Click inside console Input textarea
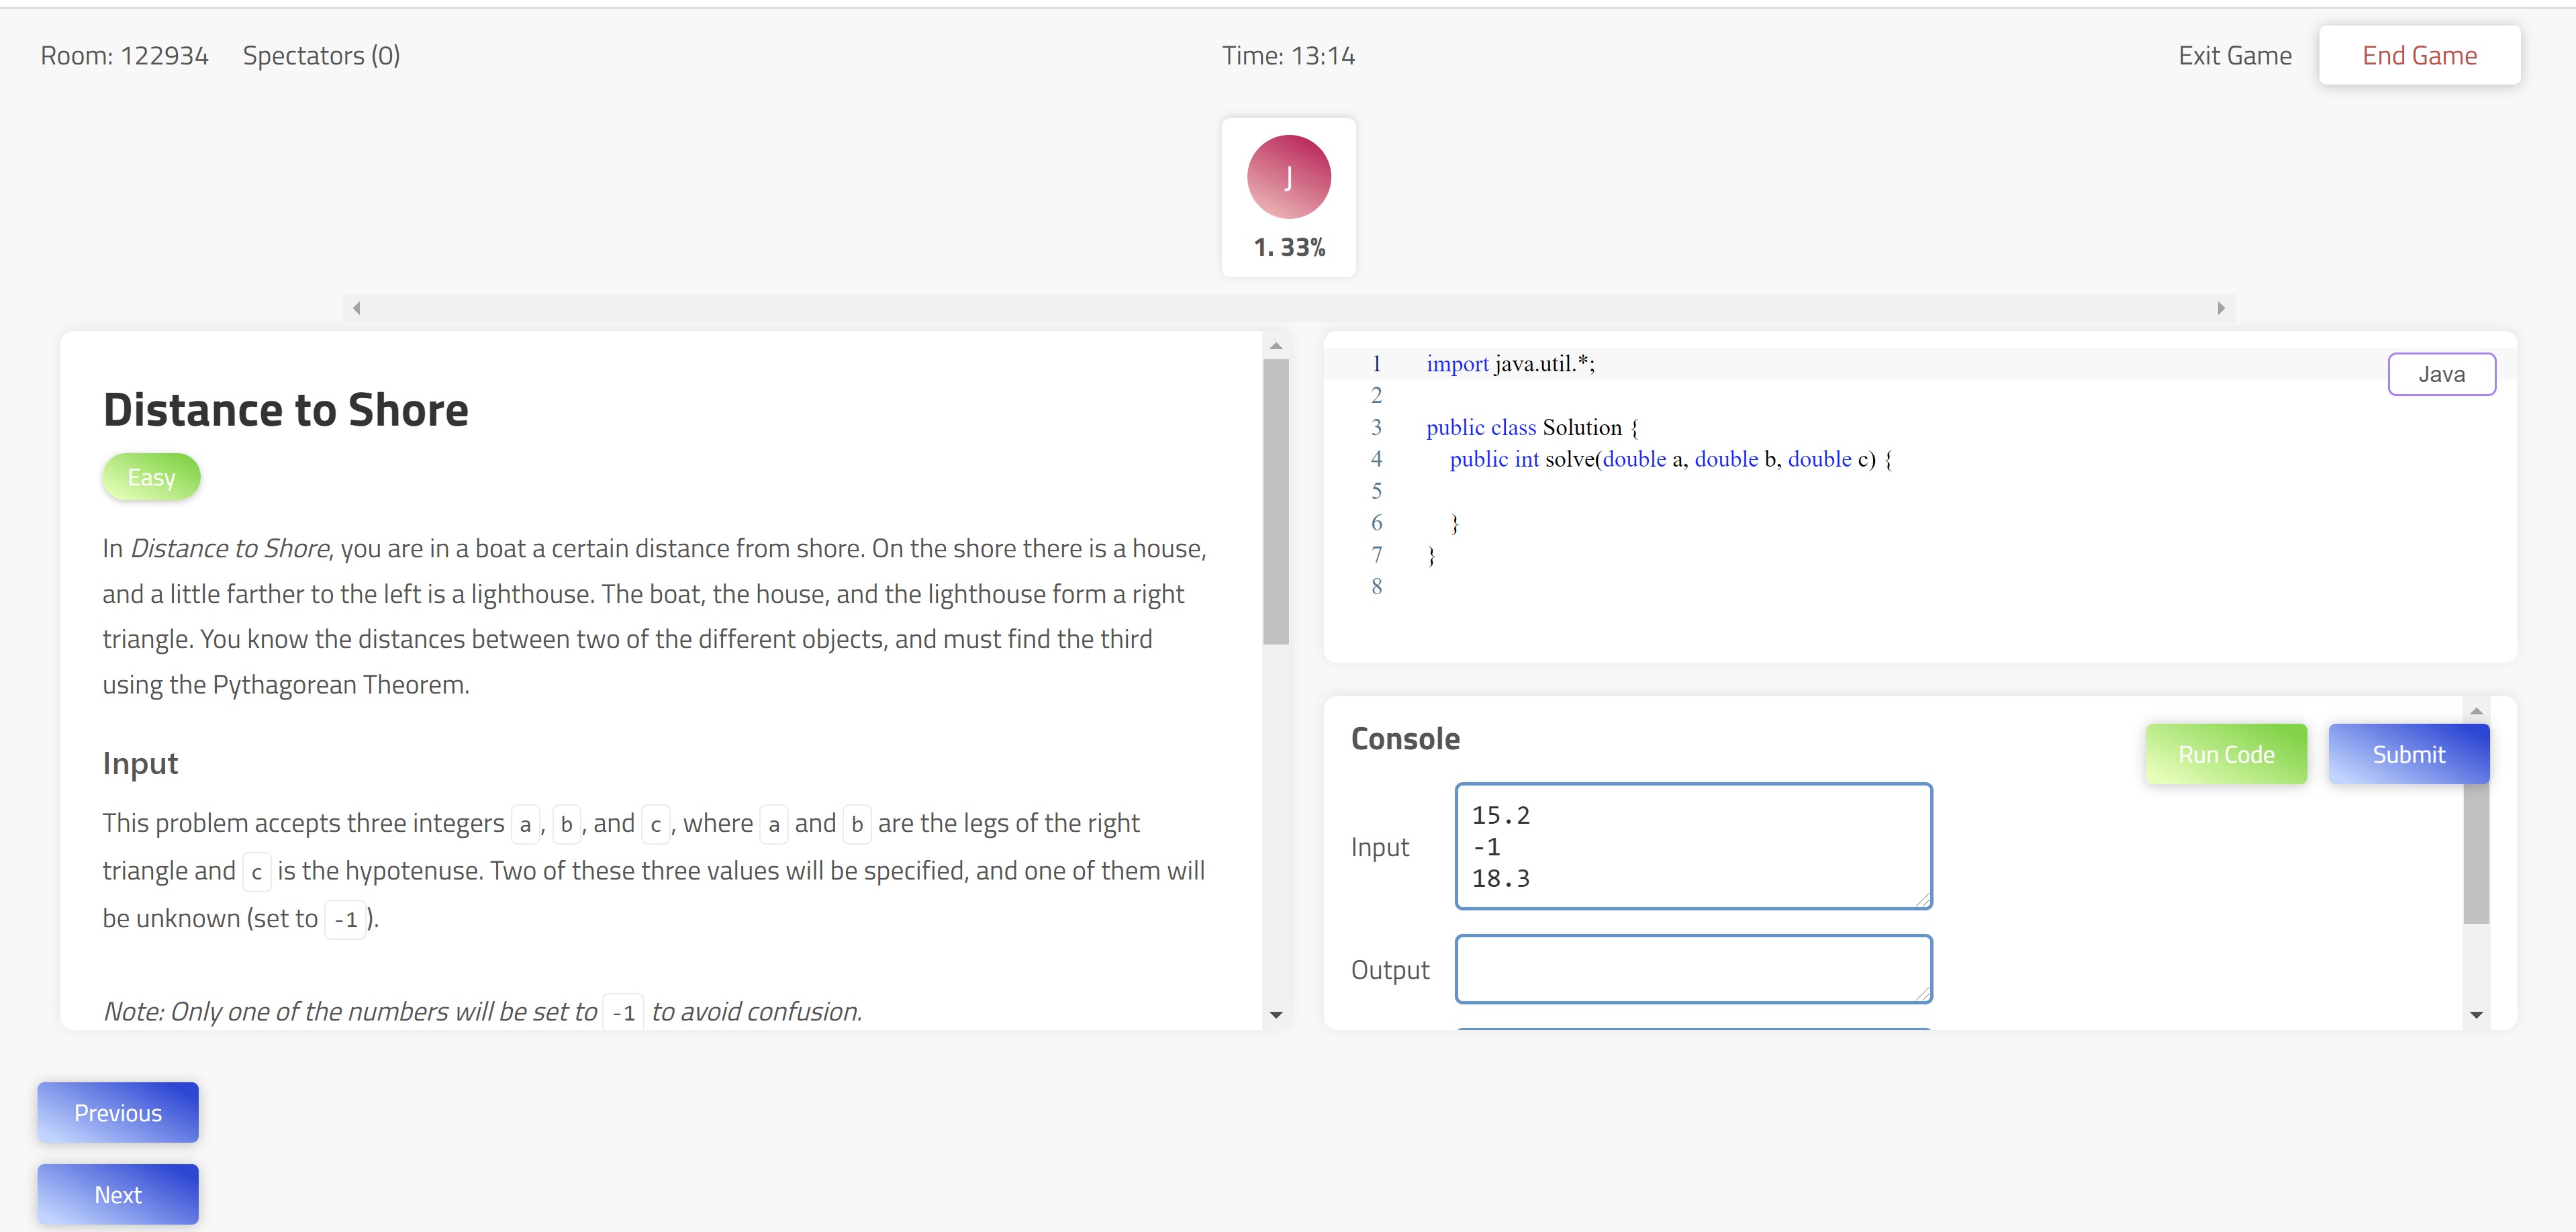The width and height of the screenshot is (2576, 1232). click(x=1692, y=846)
